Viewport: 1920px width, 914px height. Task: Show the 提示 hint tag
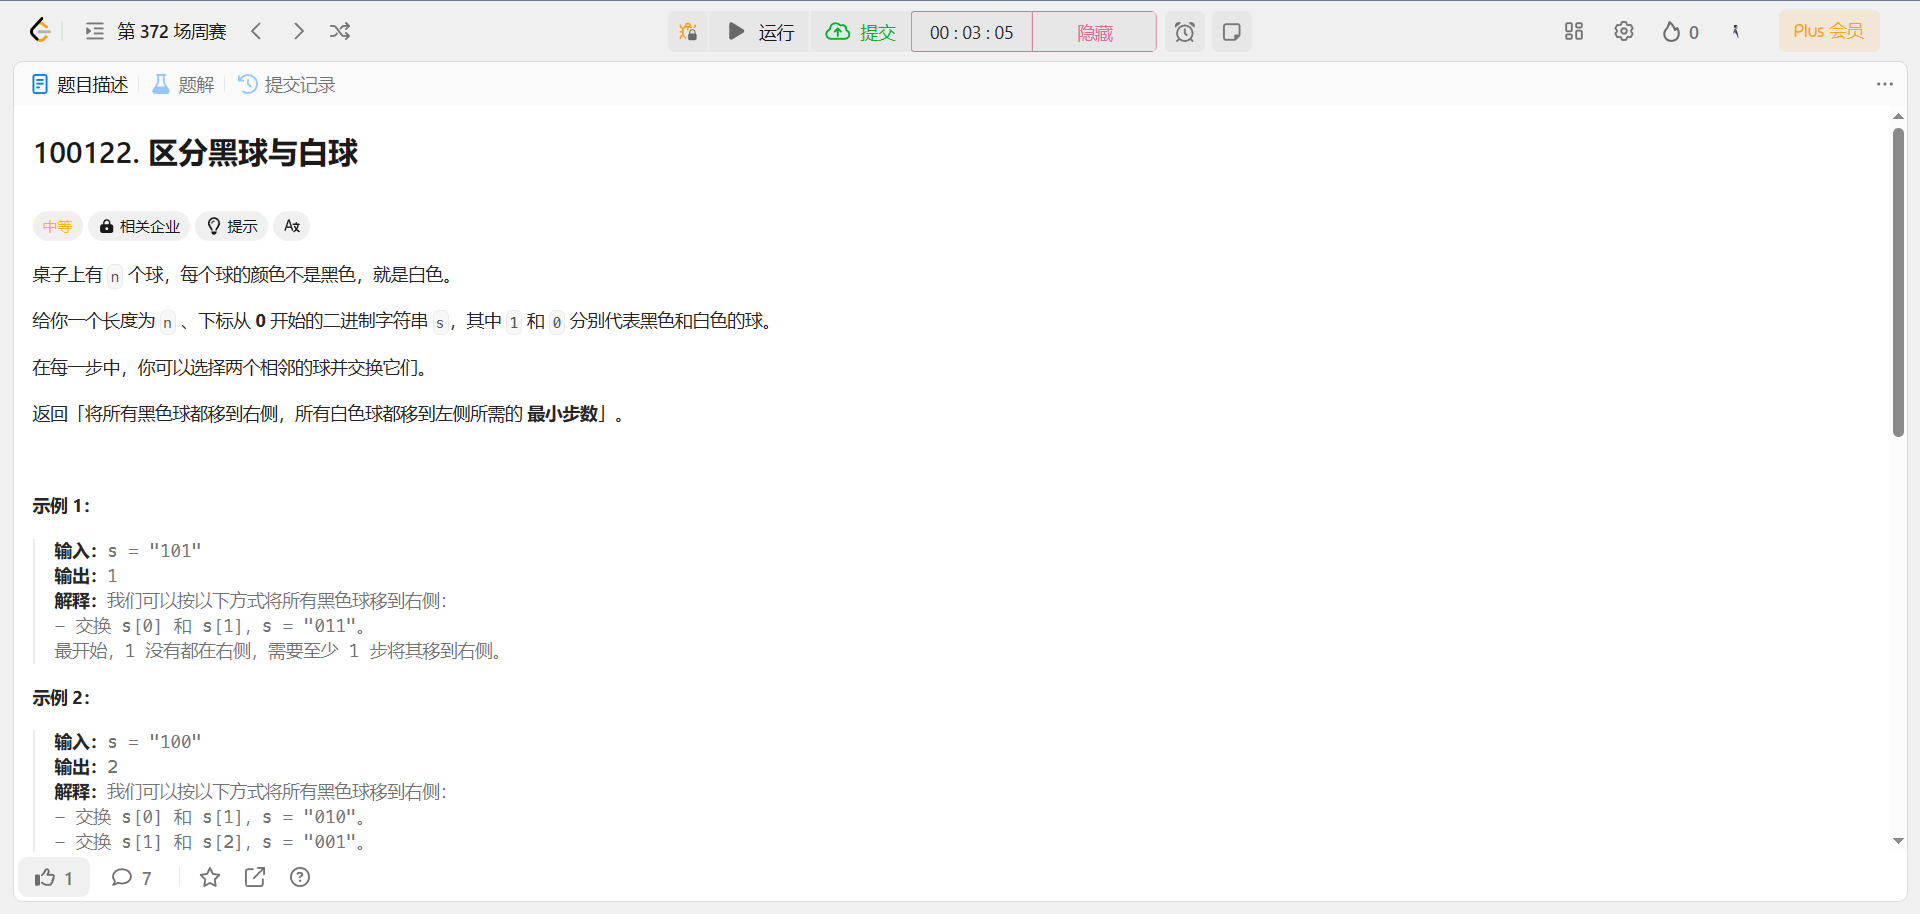pos(232,226)
